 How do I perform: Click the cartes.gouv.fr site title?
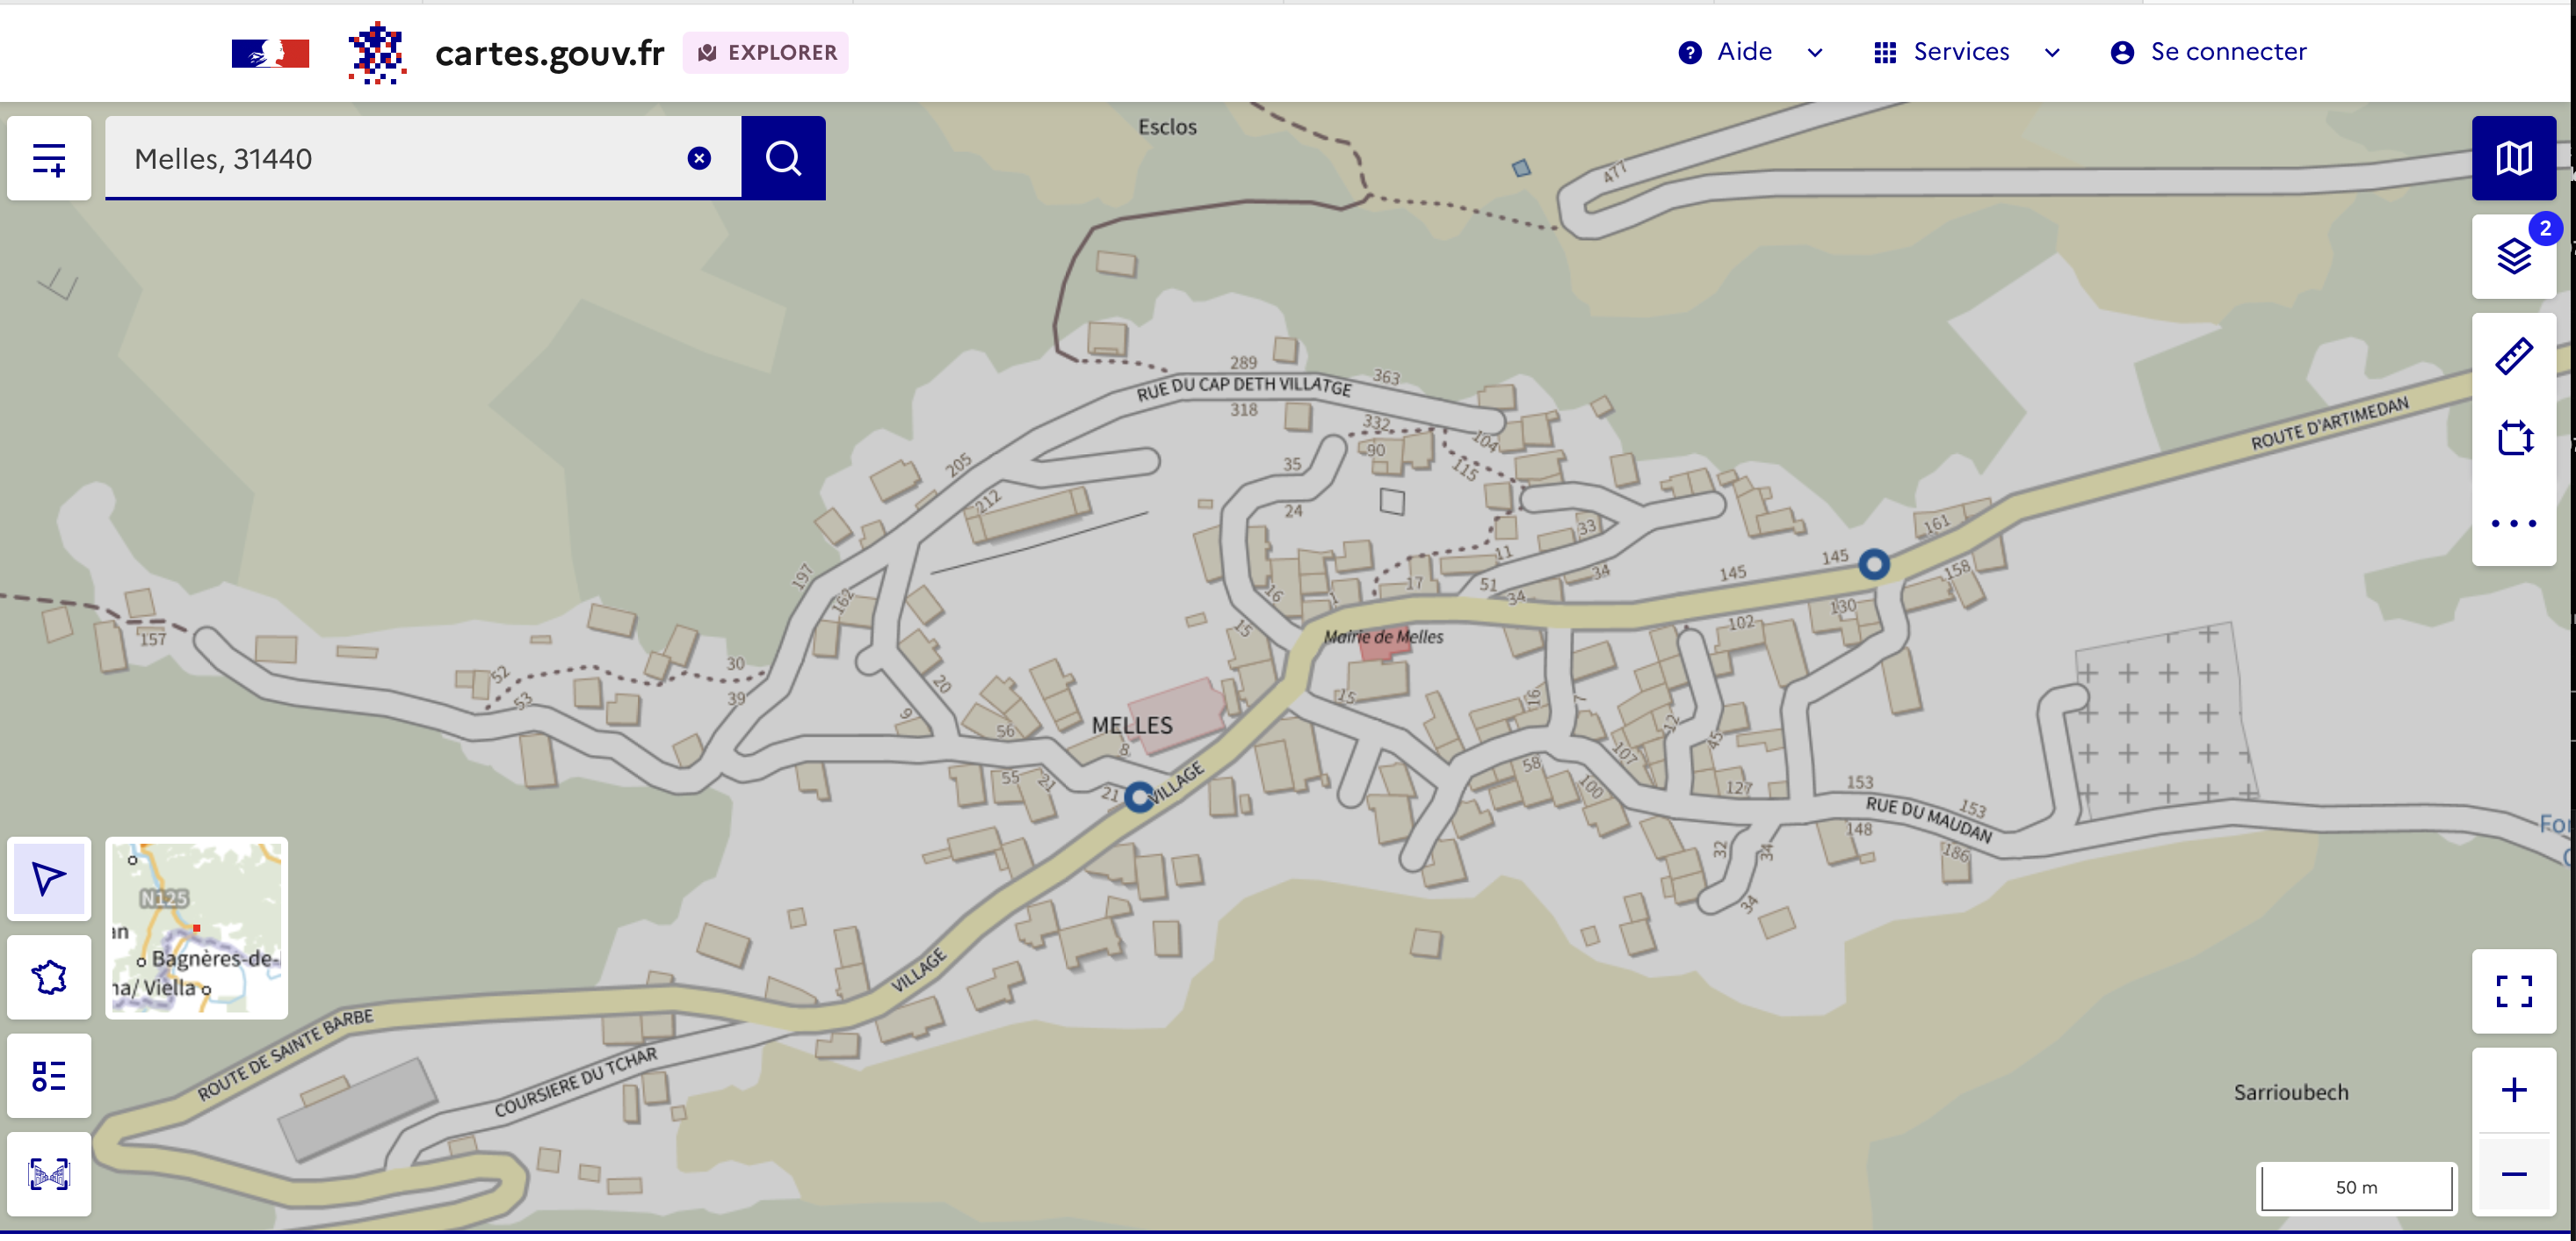click(x=549, y=53)
